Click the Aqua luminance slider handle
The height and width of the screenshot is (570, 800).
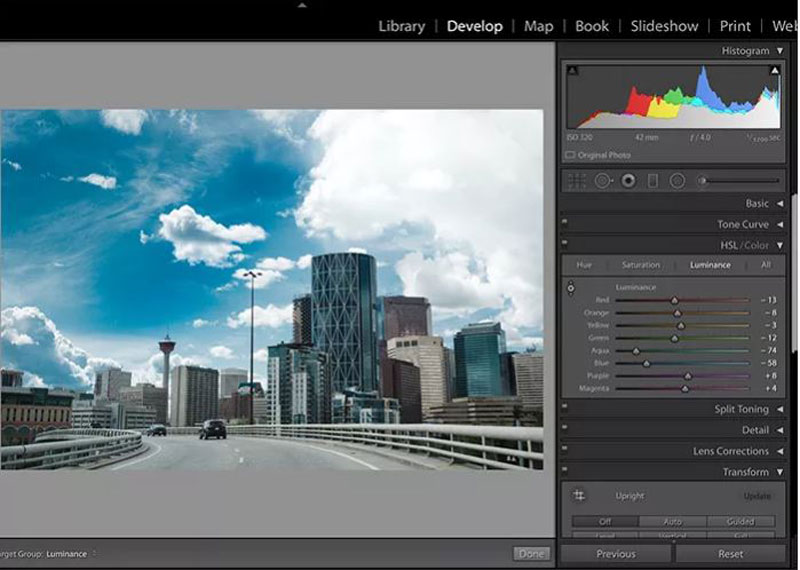(x=636, y=351)
